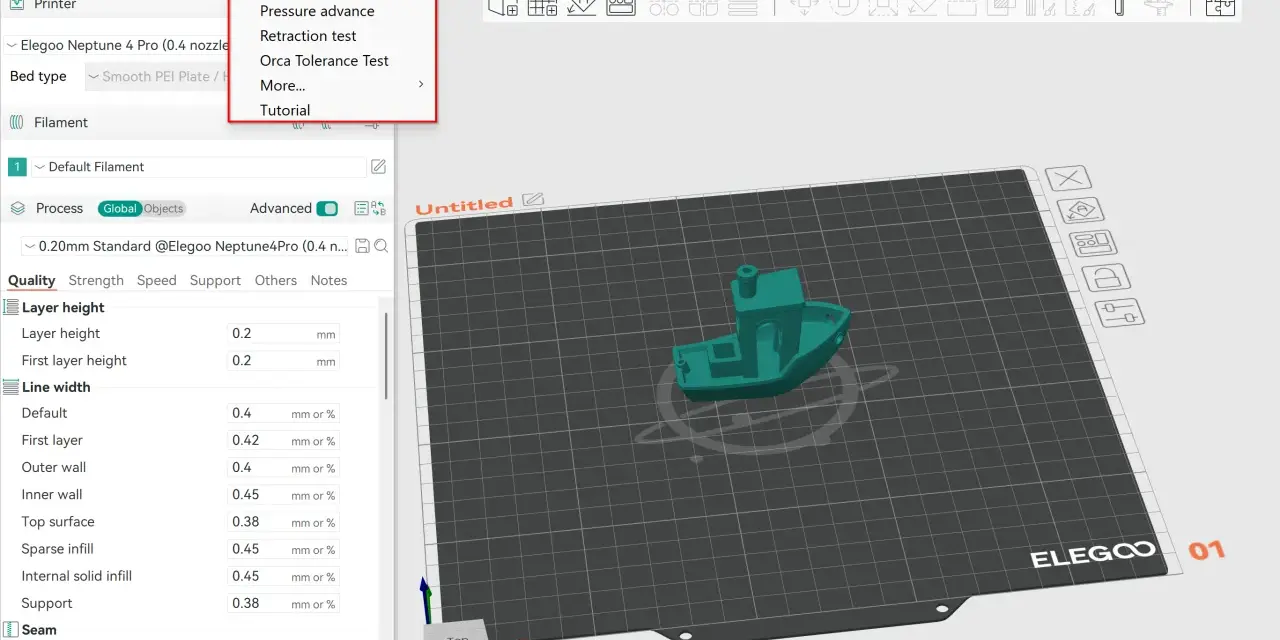Open the Elegoo Neptune 4 Pro printer dropdown
This screenshot has height=640, width=1280.
[118, 45]
